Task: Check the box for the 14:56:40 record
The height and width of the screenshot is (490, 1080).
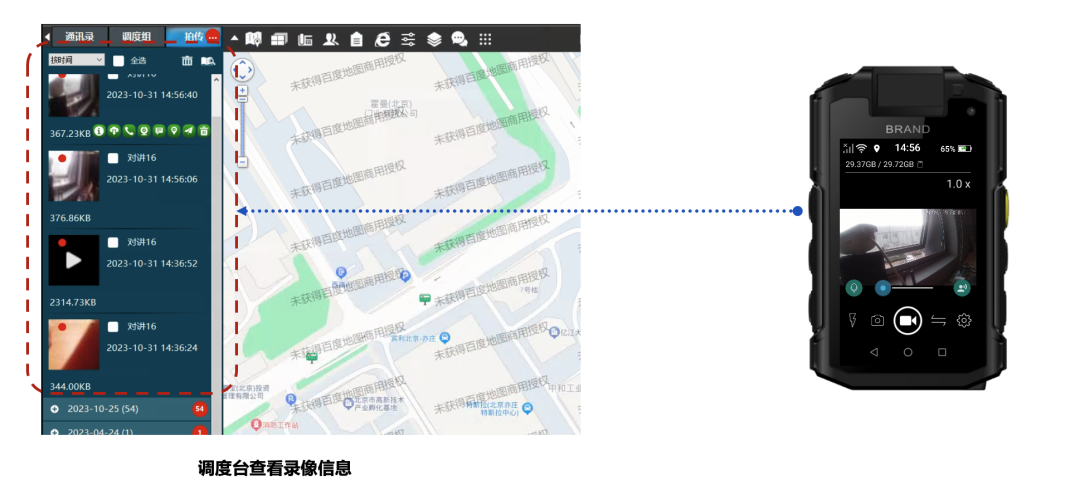Action: point(113,75)
